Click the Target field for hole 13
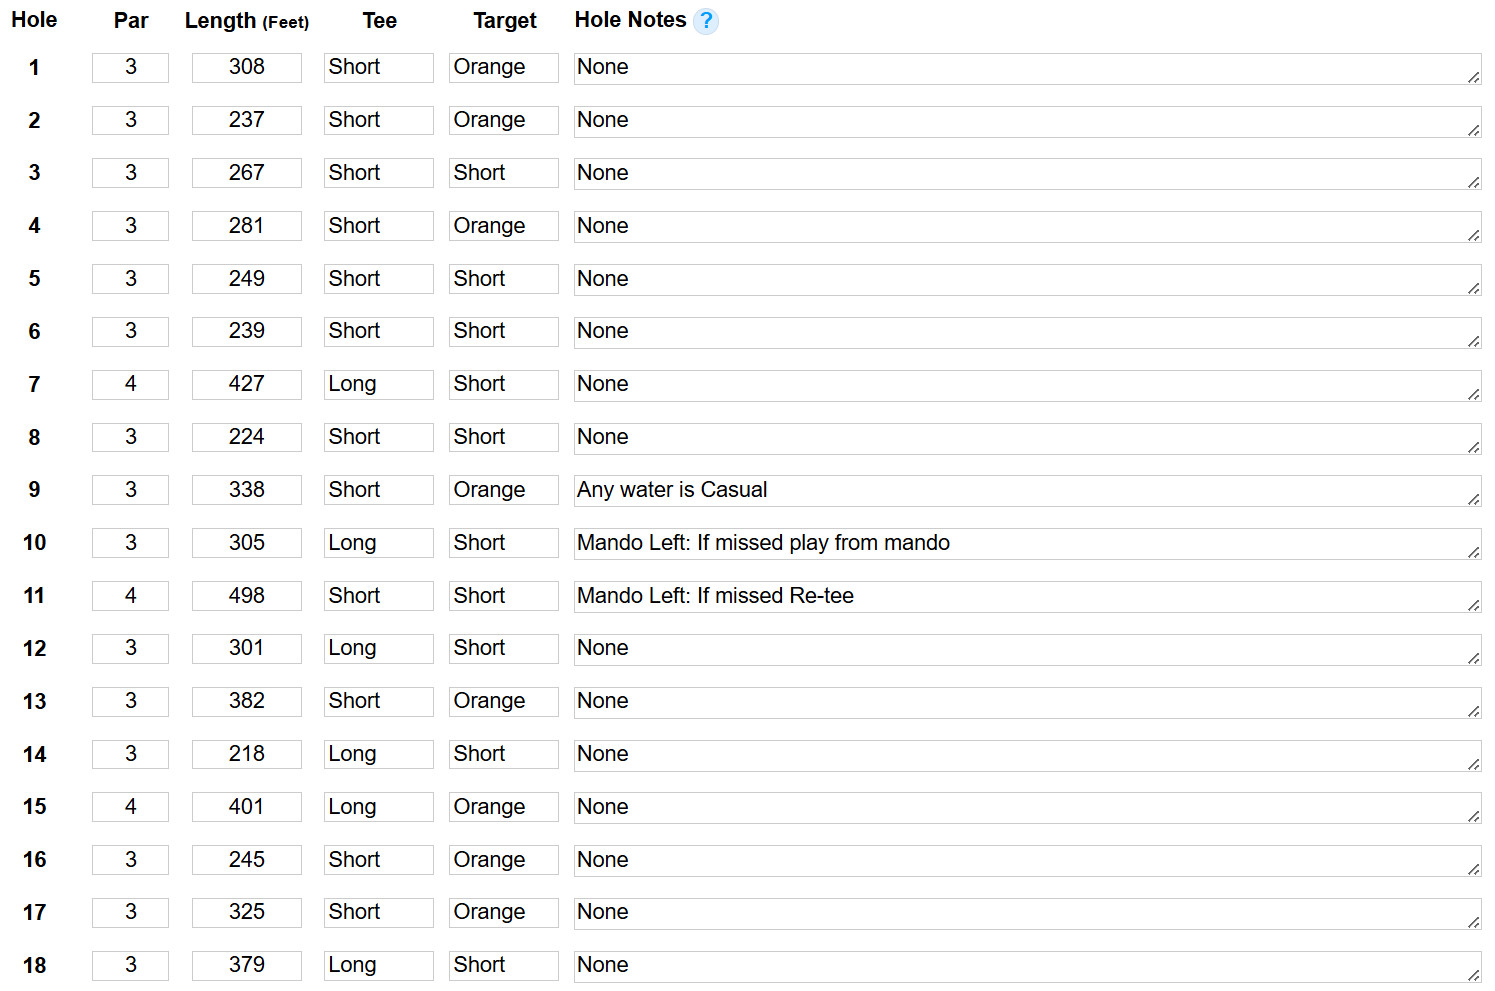1495x991 pixels. pyautogui.click(x=504, y=702)
